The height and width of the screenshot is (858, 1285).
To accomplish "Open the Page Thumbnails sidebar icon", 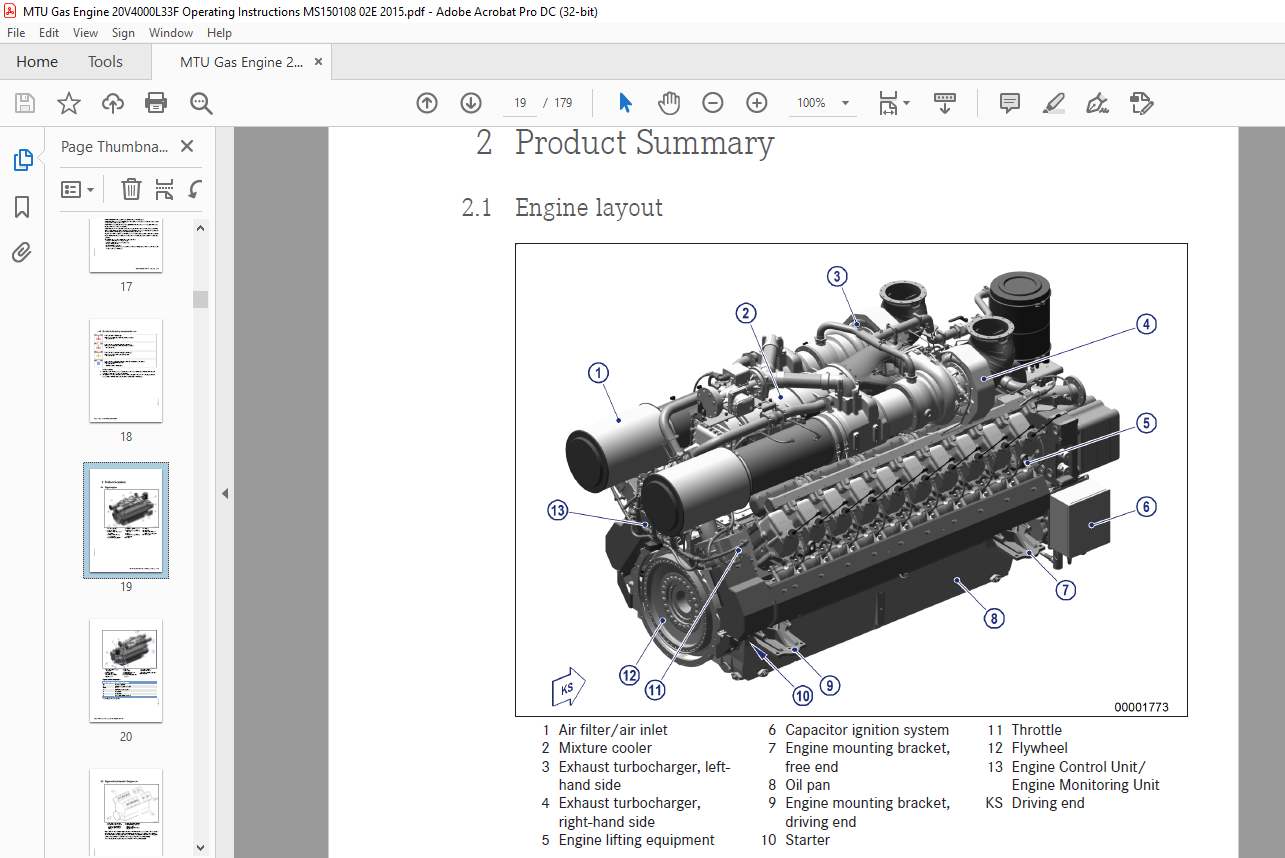I will (x=22, y=160).
